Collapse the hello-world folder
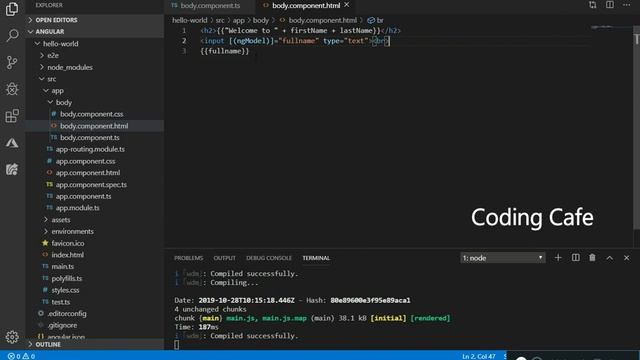Viewport: 640px width, 360px height. (x=95, y=44)
